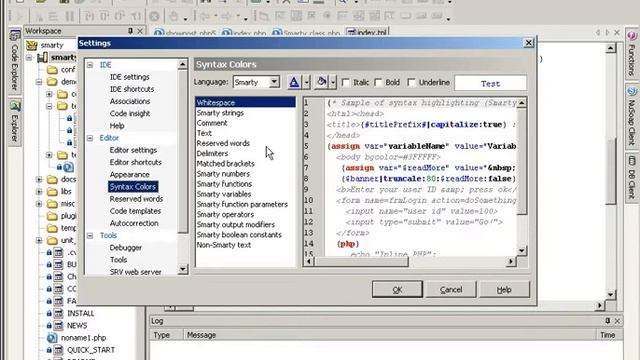Switch to the Smarty.class.php editor tab

click(307, 33)
